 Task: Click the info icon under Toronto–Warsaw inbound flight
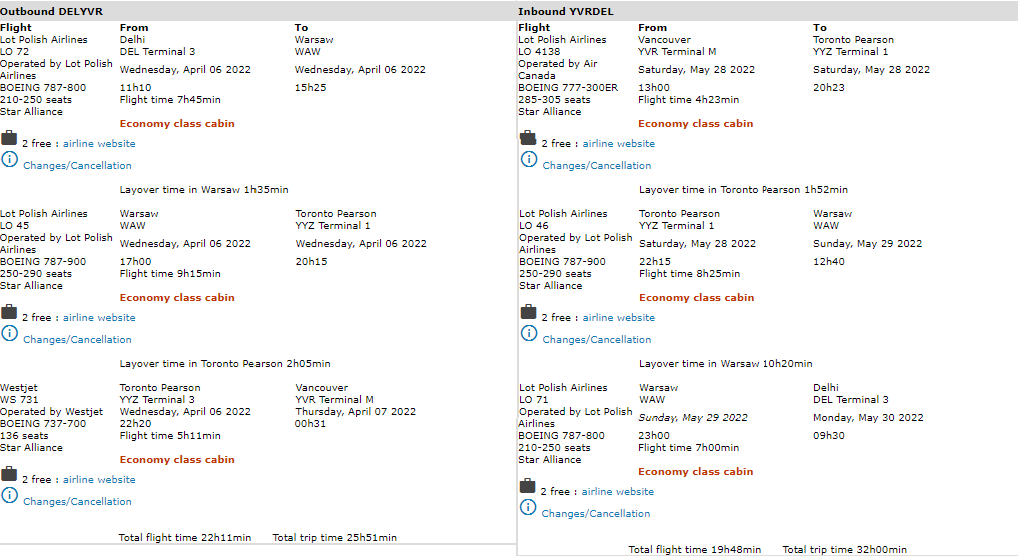528,334
